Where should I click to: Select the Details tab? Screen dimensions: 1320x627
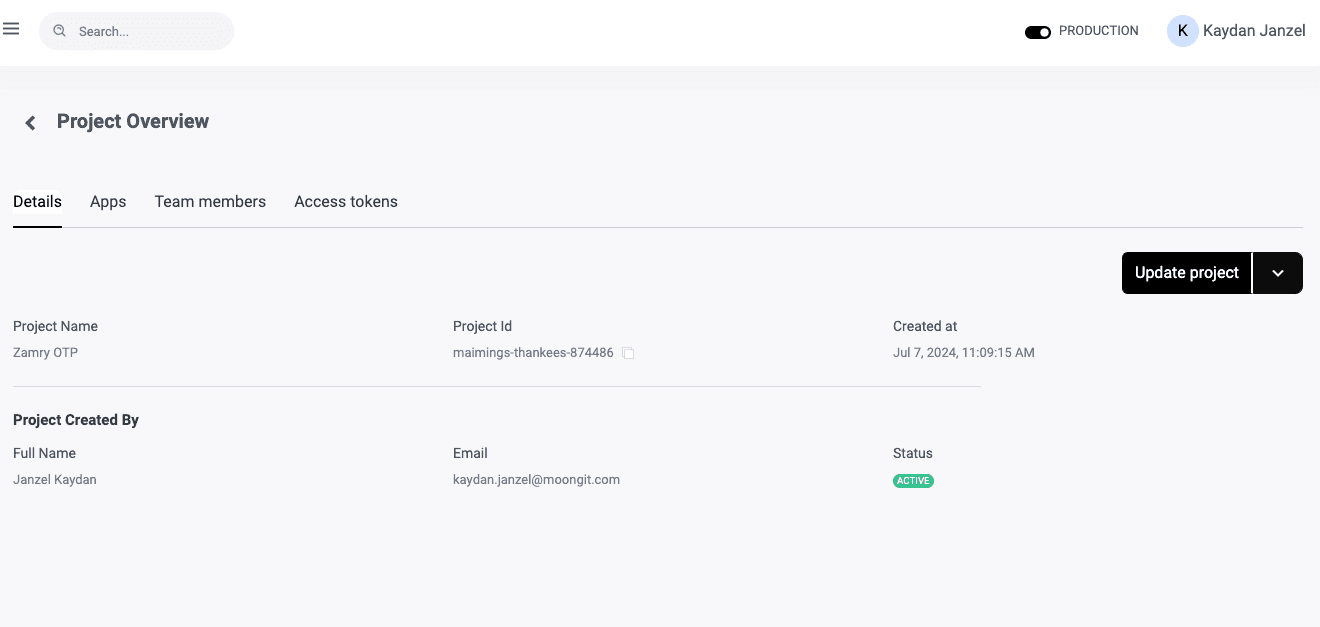37,202
